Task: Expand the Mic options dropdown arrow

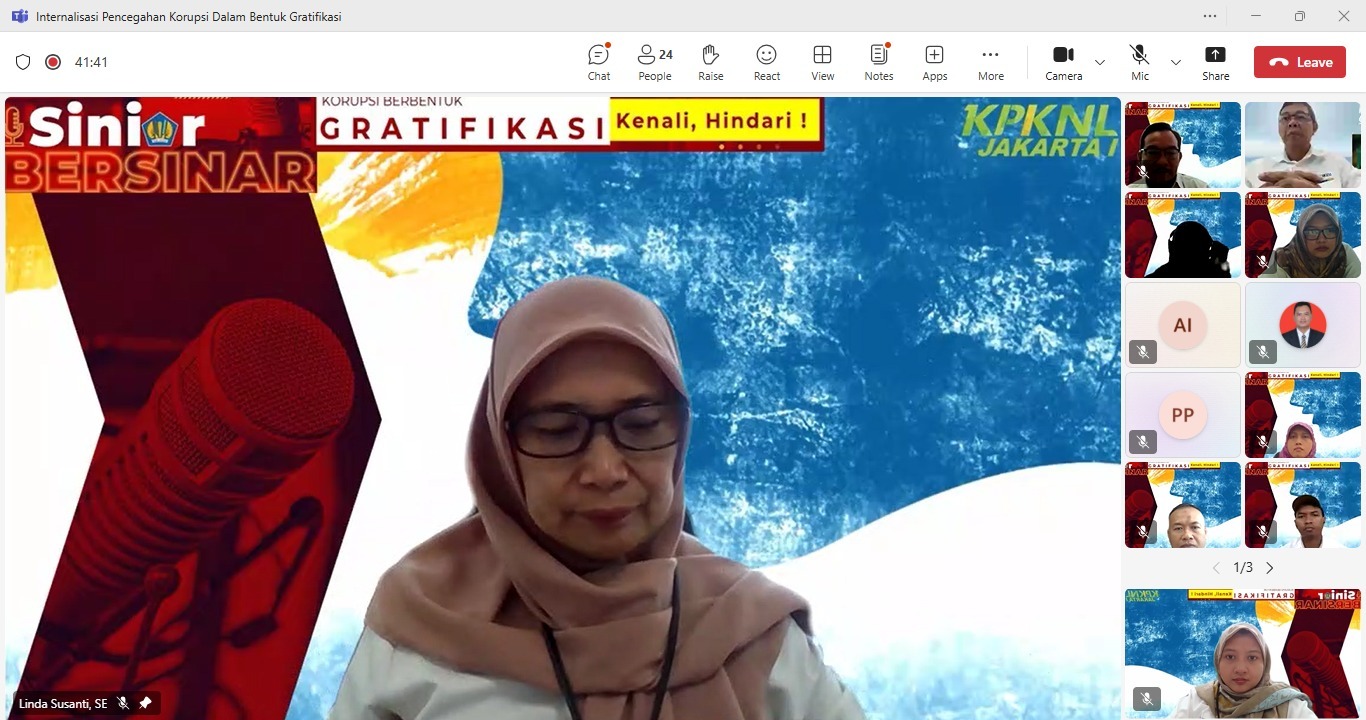Action: click(x=1176, y=62)
